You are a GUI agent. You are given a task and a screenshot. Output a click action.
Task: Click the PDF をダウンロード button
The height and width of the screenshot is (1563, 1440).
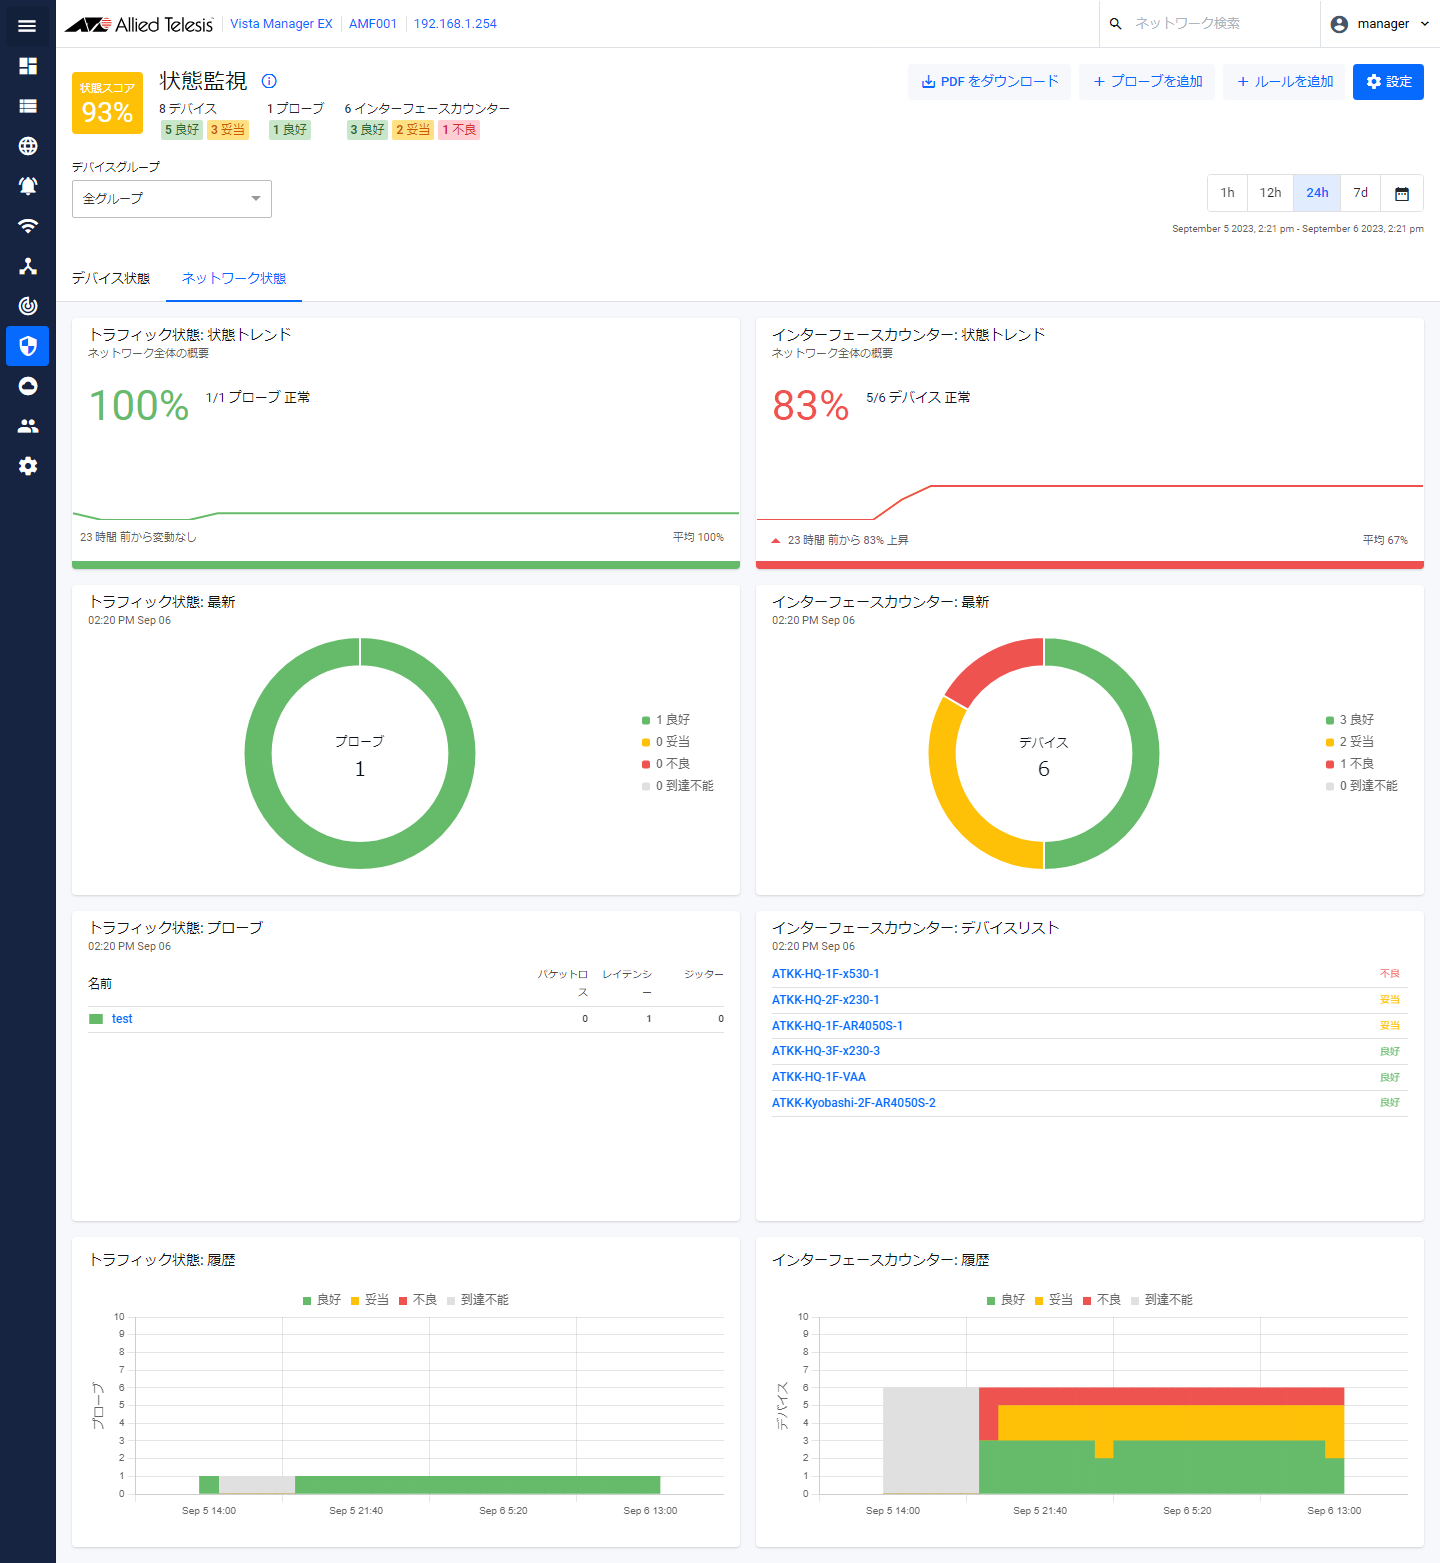[989, 82]
